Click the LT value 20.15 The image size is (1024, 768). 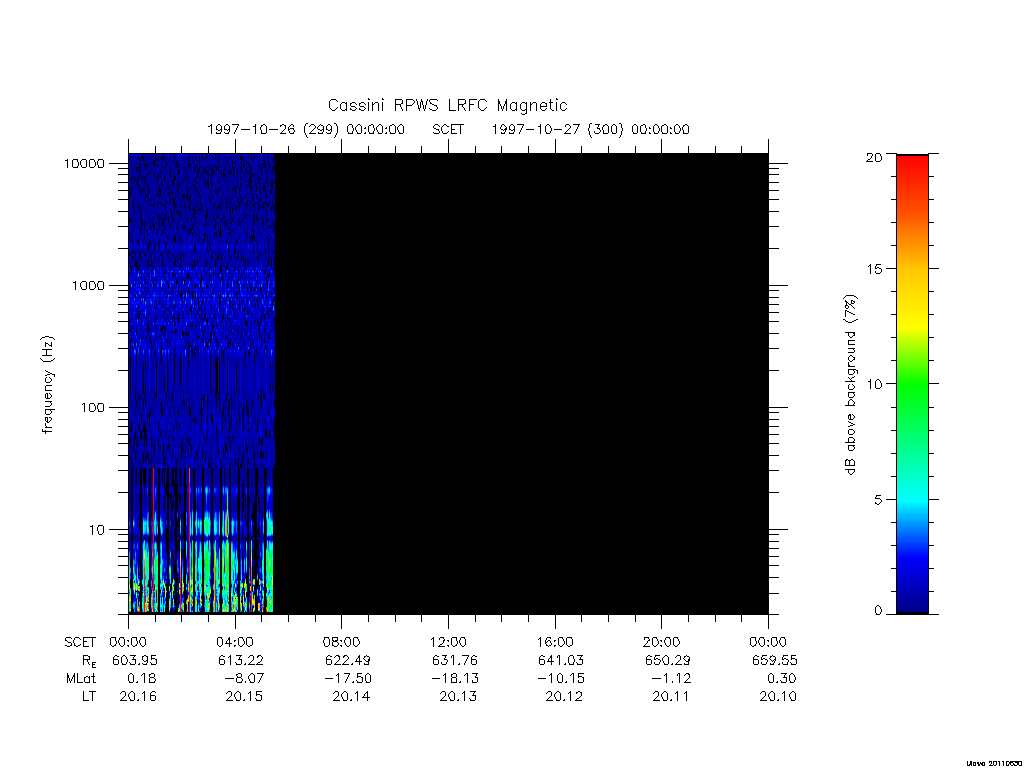(x=245, y=697)
